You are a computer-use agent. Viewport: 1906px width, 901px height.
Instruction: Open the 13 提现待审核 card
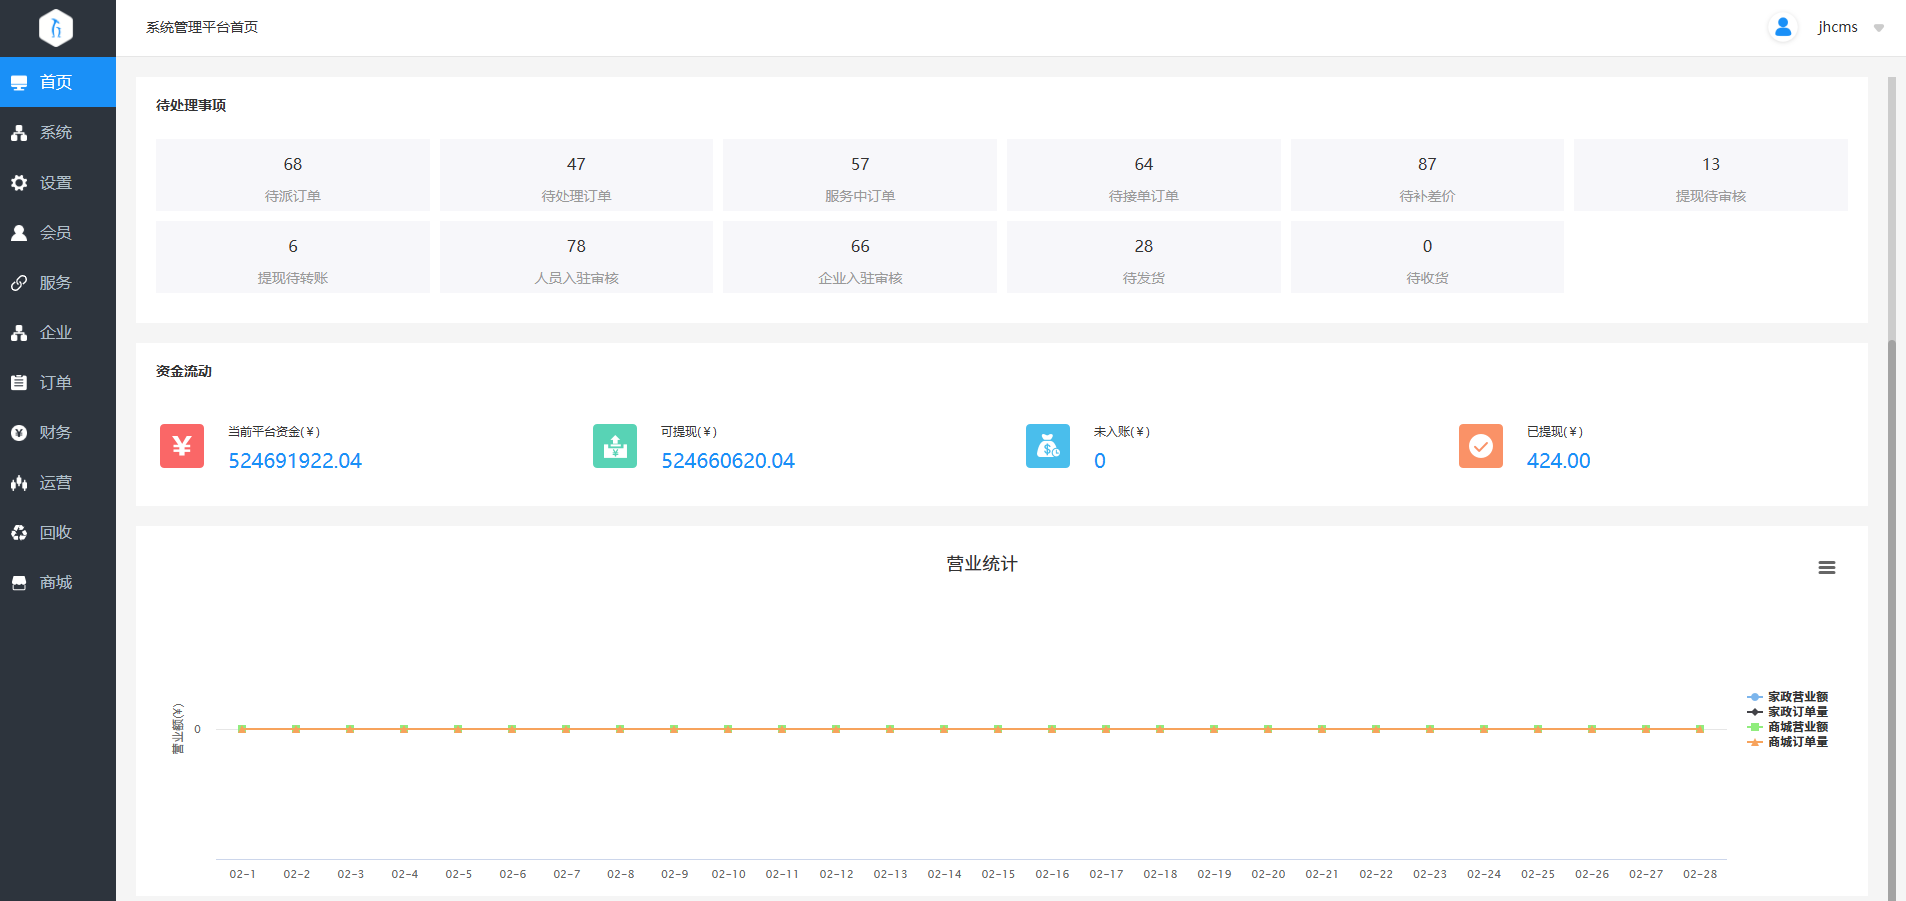pos(1711,175)
